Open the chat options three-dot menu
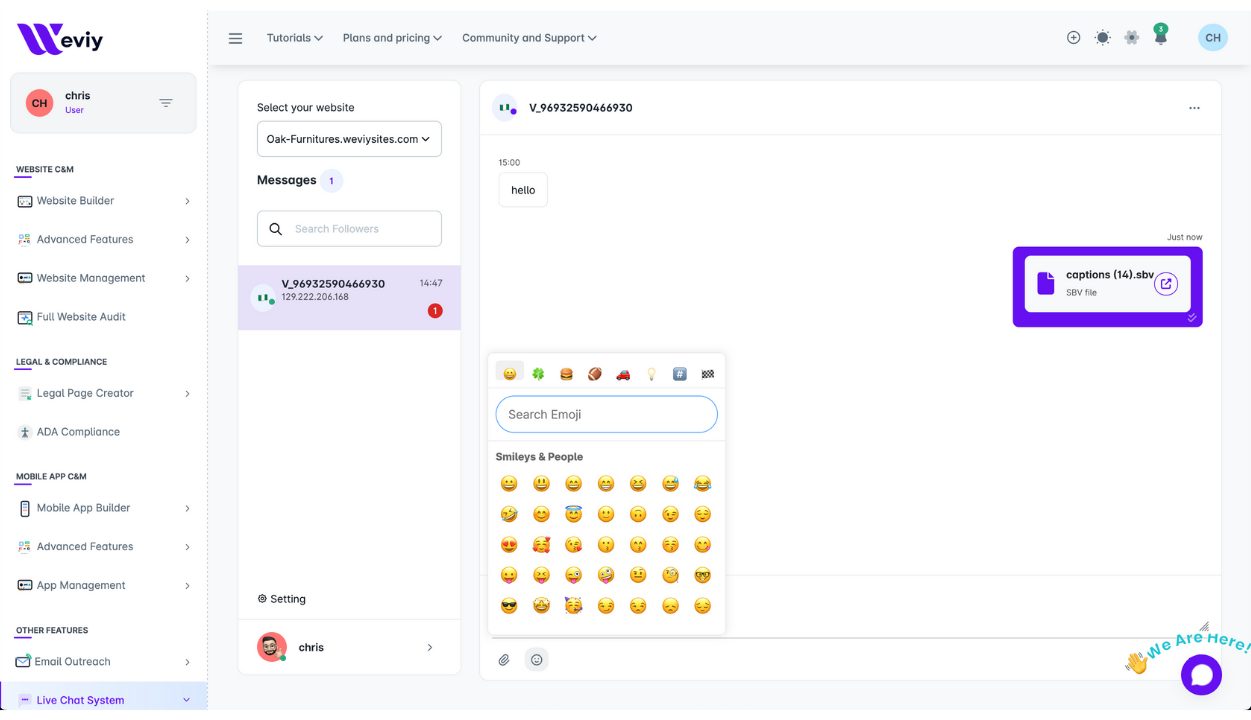 tap(1194, 108)
